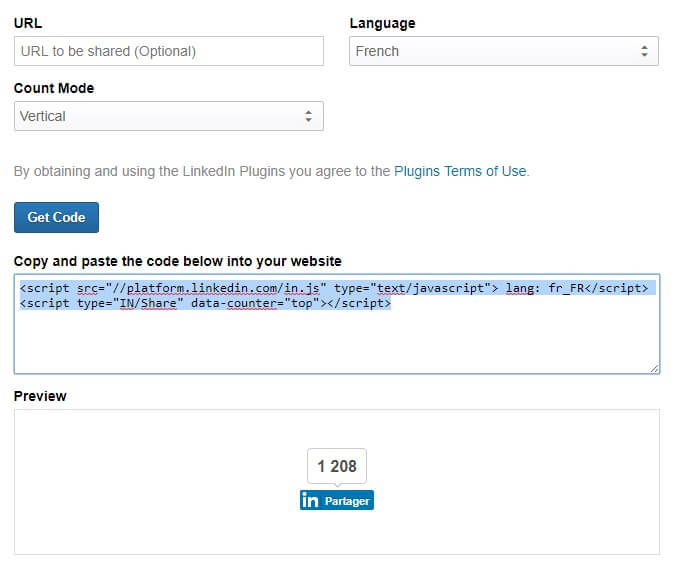Click the empty area of code textarea

point(337,342)
